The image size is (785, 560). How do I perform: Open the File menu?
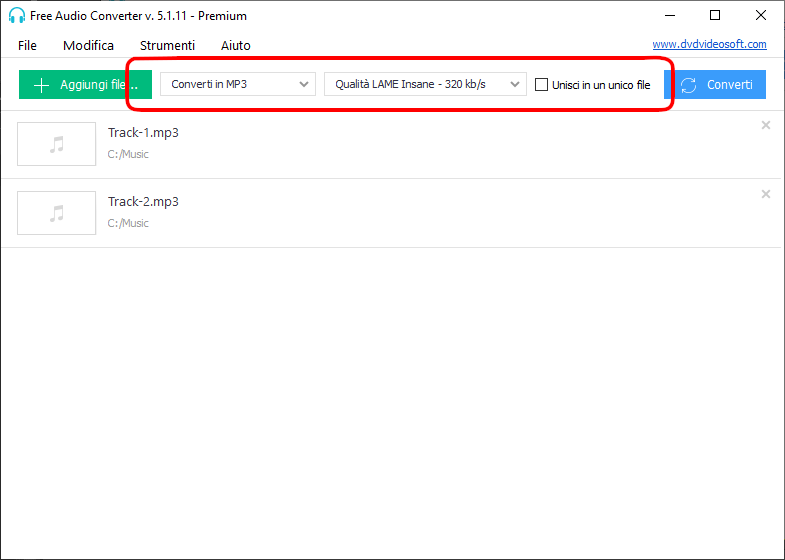(27, 46)
